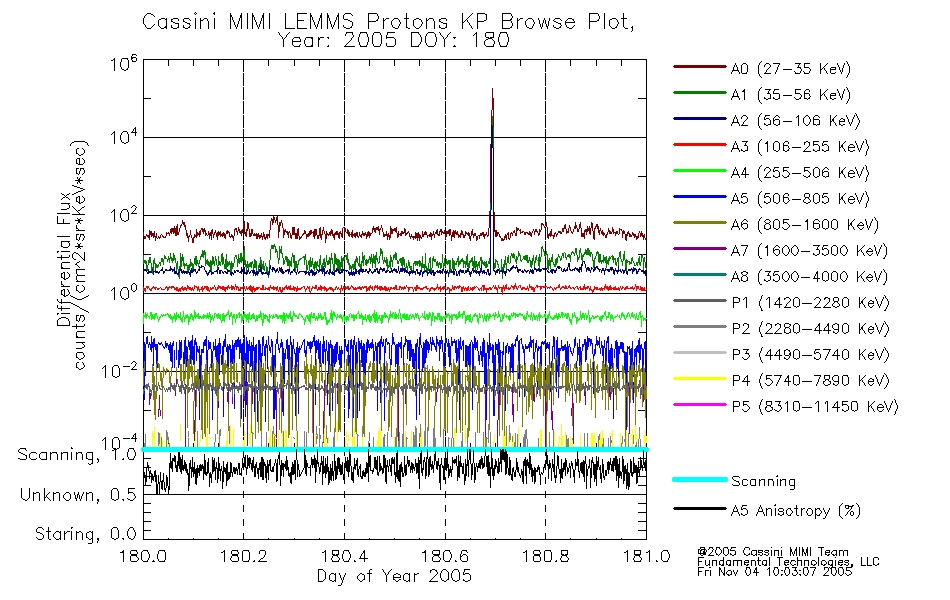Screen dimensions: 950x600
Task: Click the 181.0 x-axis tick label
Action: coord(646,556)
